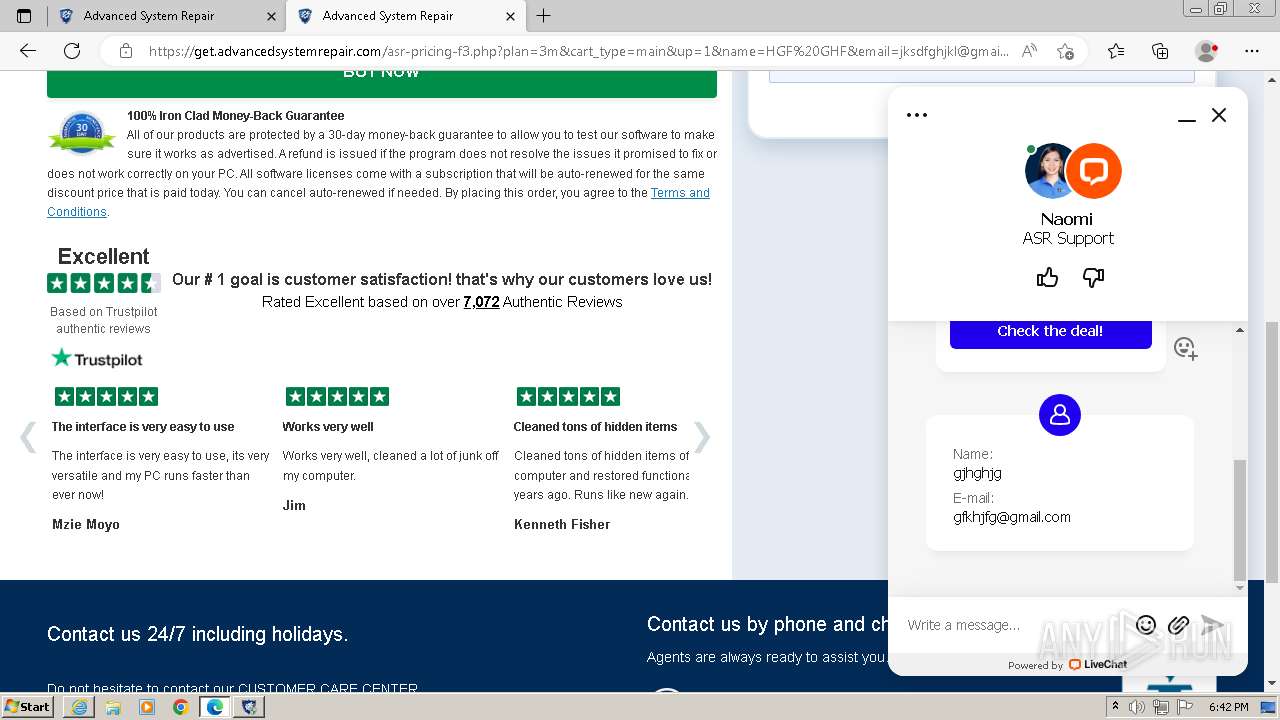Open the emoji picker in chat
Screen dimensions: 1280x720
(1146, 625)
